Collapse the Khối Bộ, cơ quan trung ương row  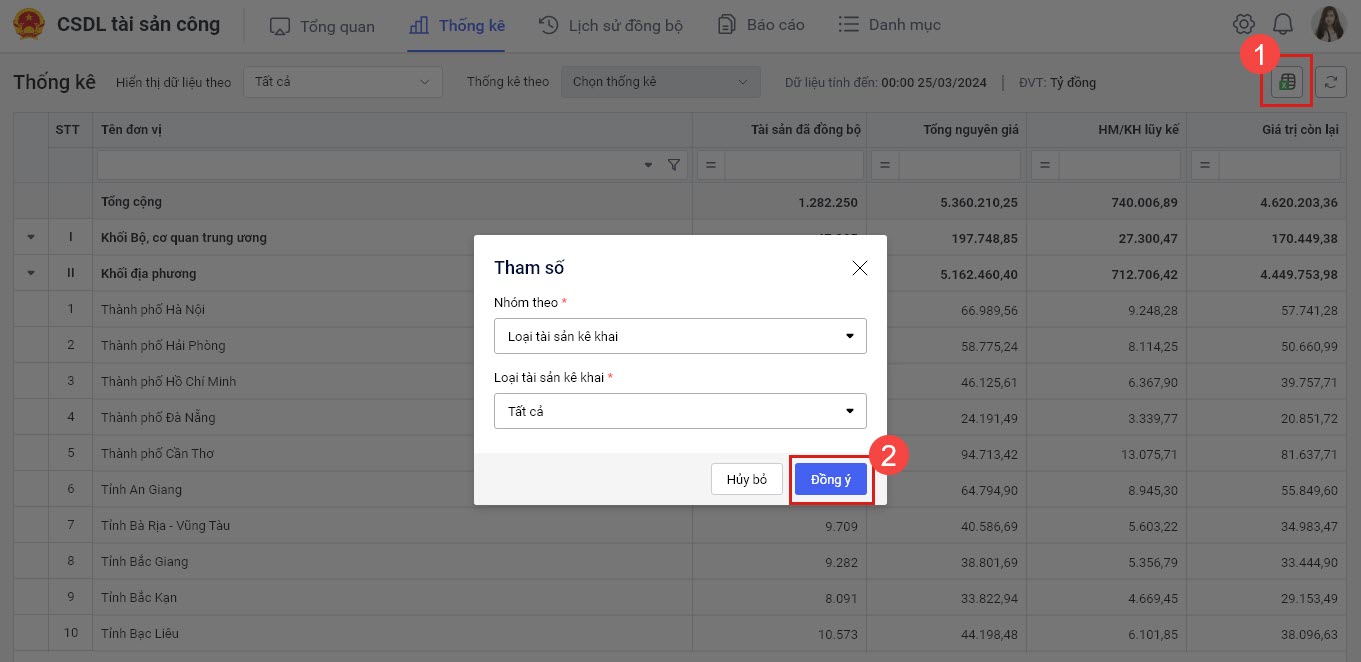[30, 238]
